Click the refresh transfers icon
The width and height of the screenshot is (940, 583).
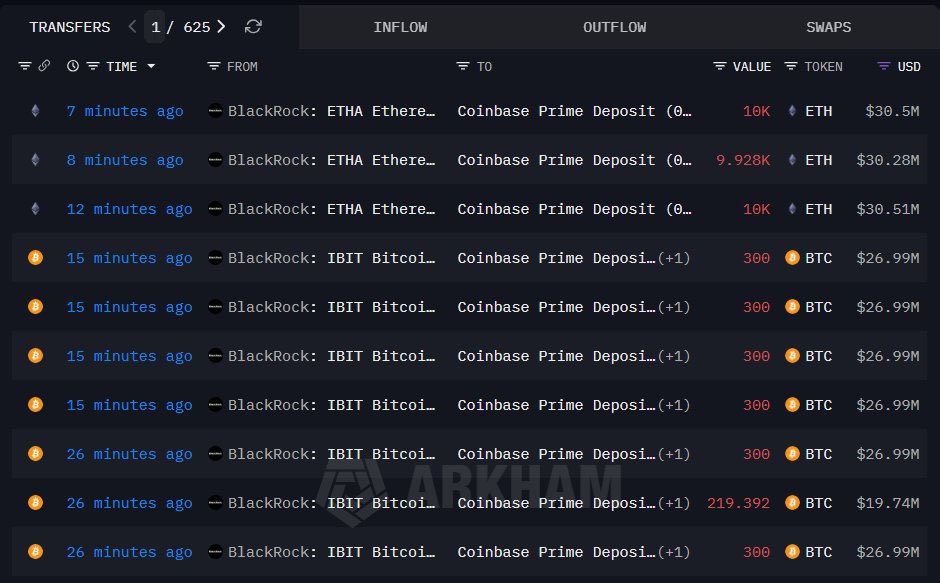tap(252, 27)
